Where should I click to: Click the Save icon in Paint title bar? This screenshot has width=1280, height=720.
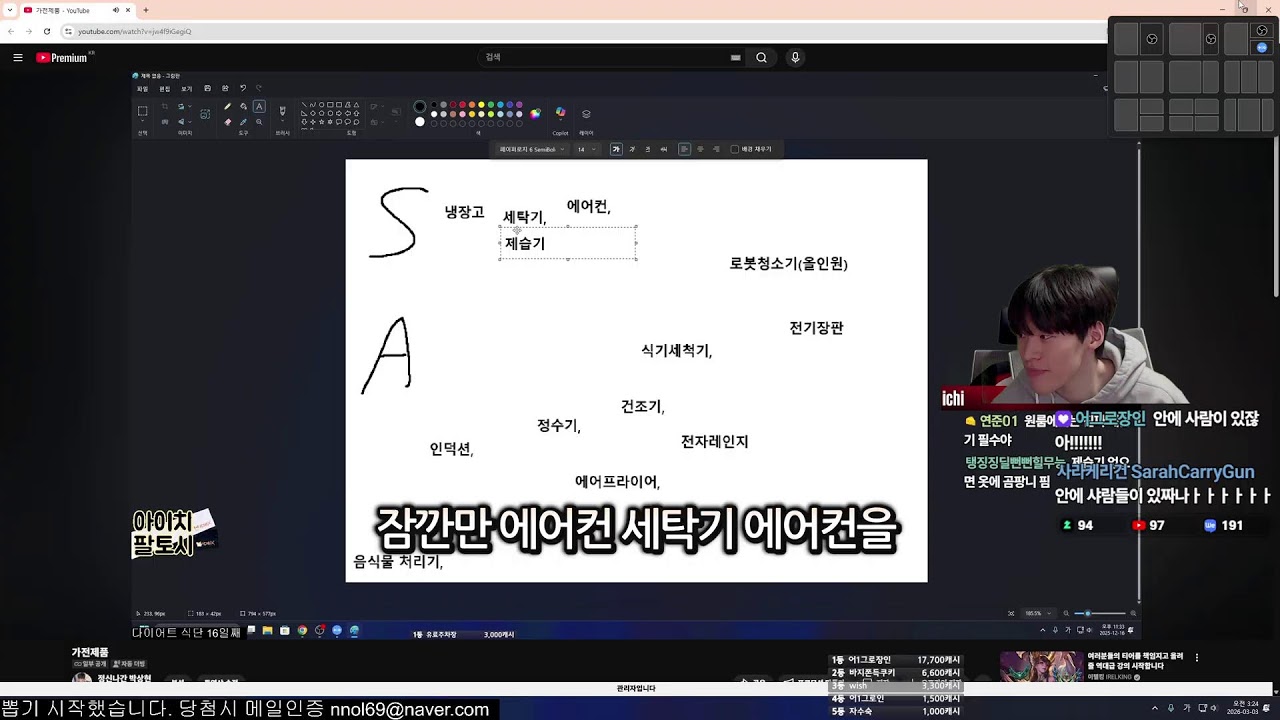(x=207, y=88)
